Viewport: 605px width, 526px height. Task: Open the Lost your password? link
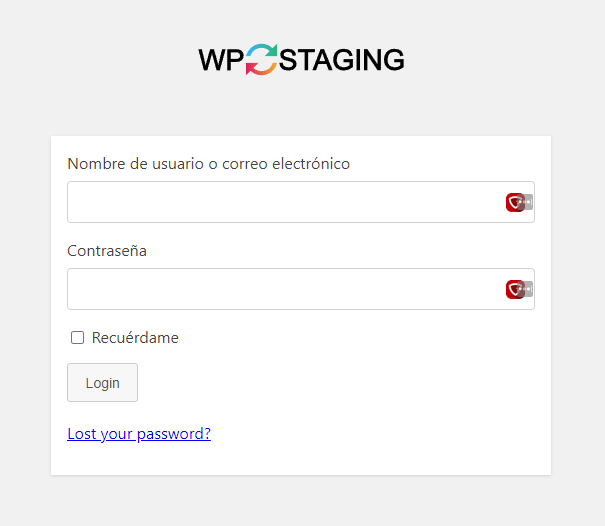point(139,434)
